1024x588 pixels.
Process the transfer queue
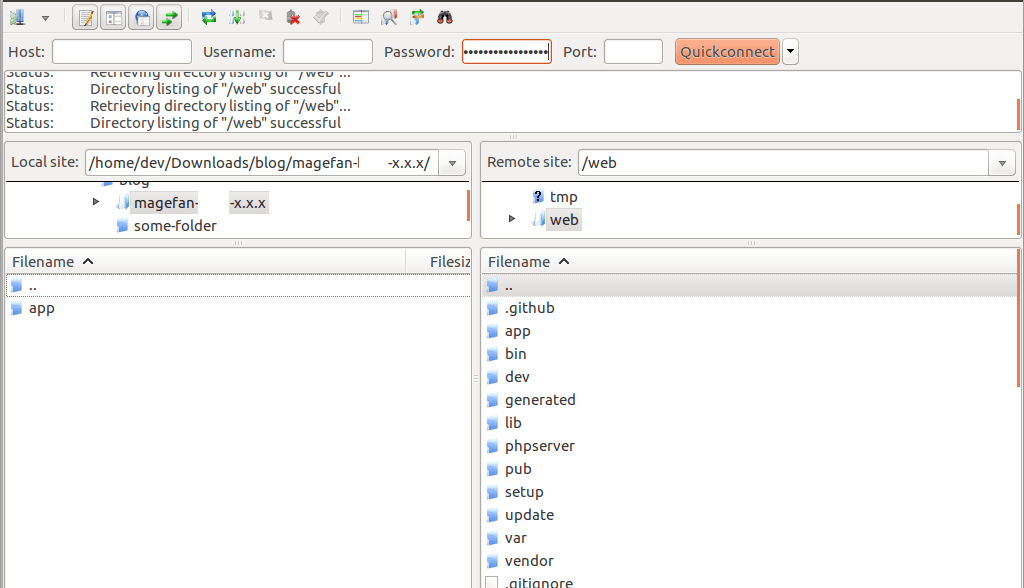(238, 17)
